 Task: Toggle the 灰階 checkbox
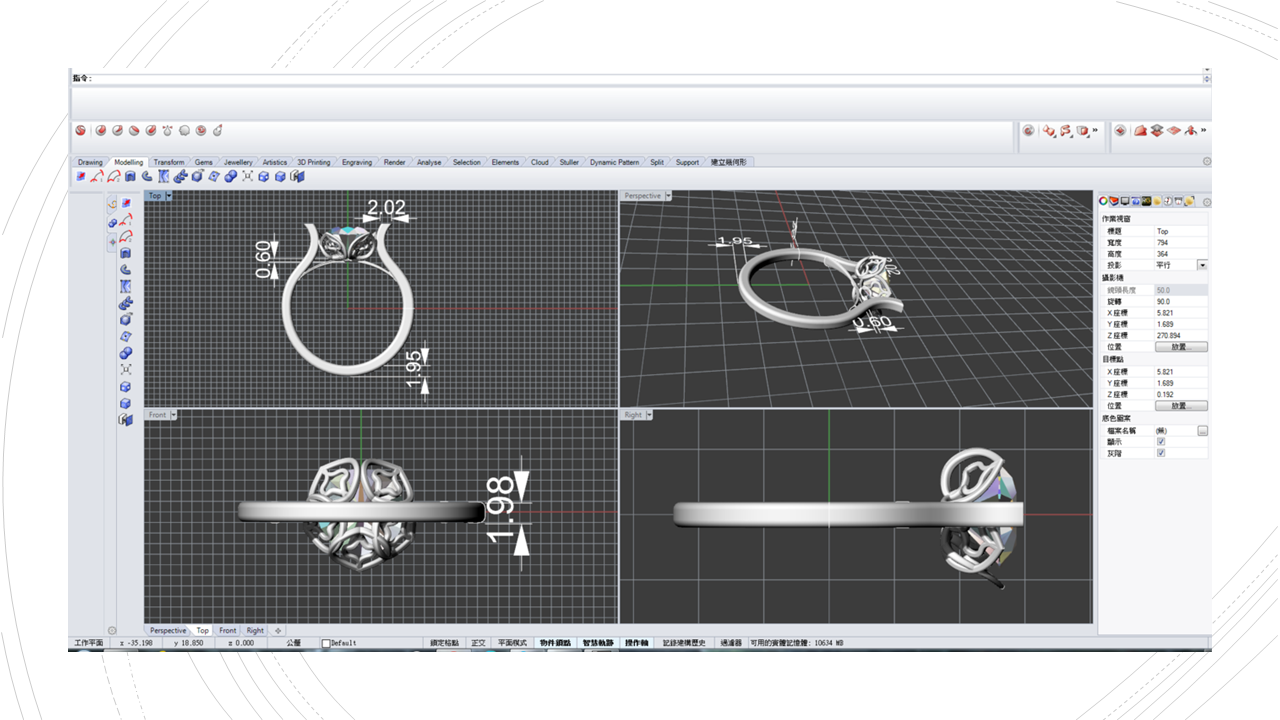pyautogui.click(x=1161, y=453)
